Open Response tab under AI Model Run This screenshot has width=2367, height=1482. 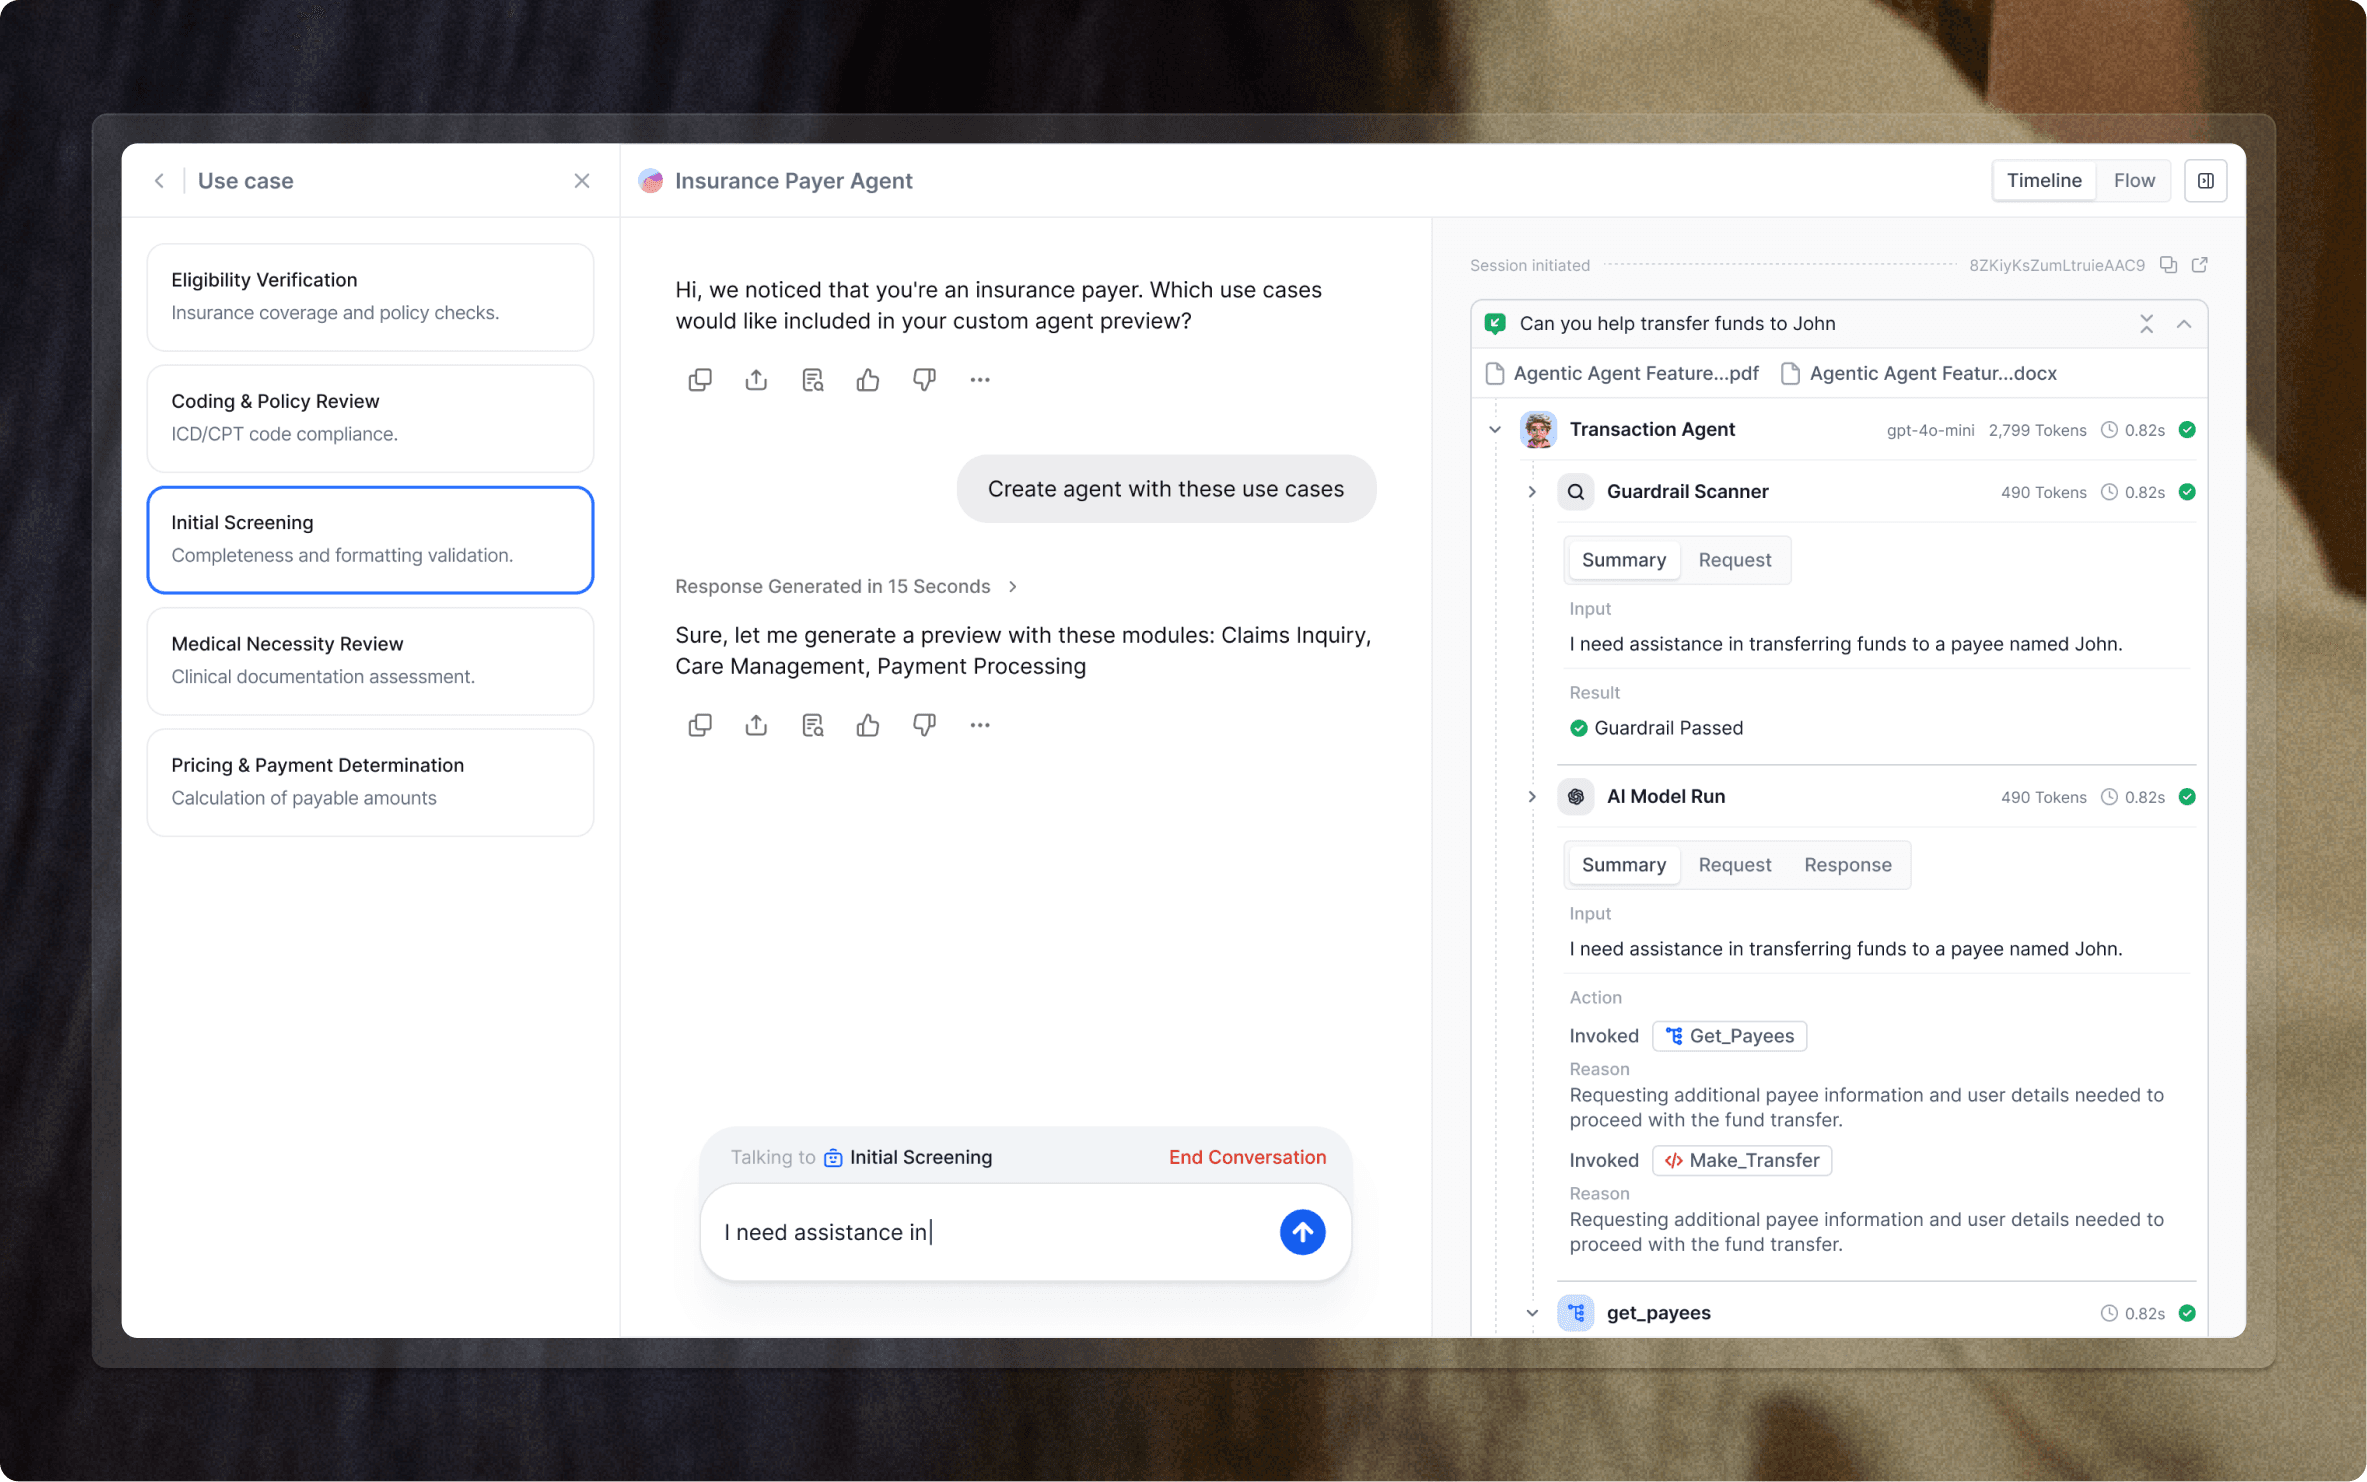pos(1846,865)
